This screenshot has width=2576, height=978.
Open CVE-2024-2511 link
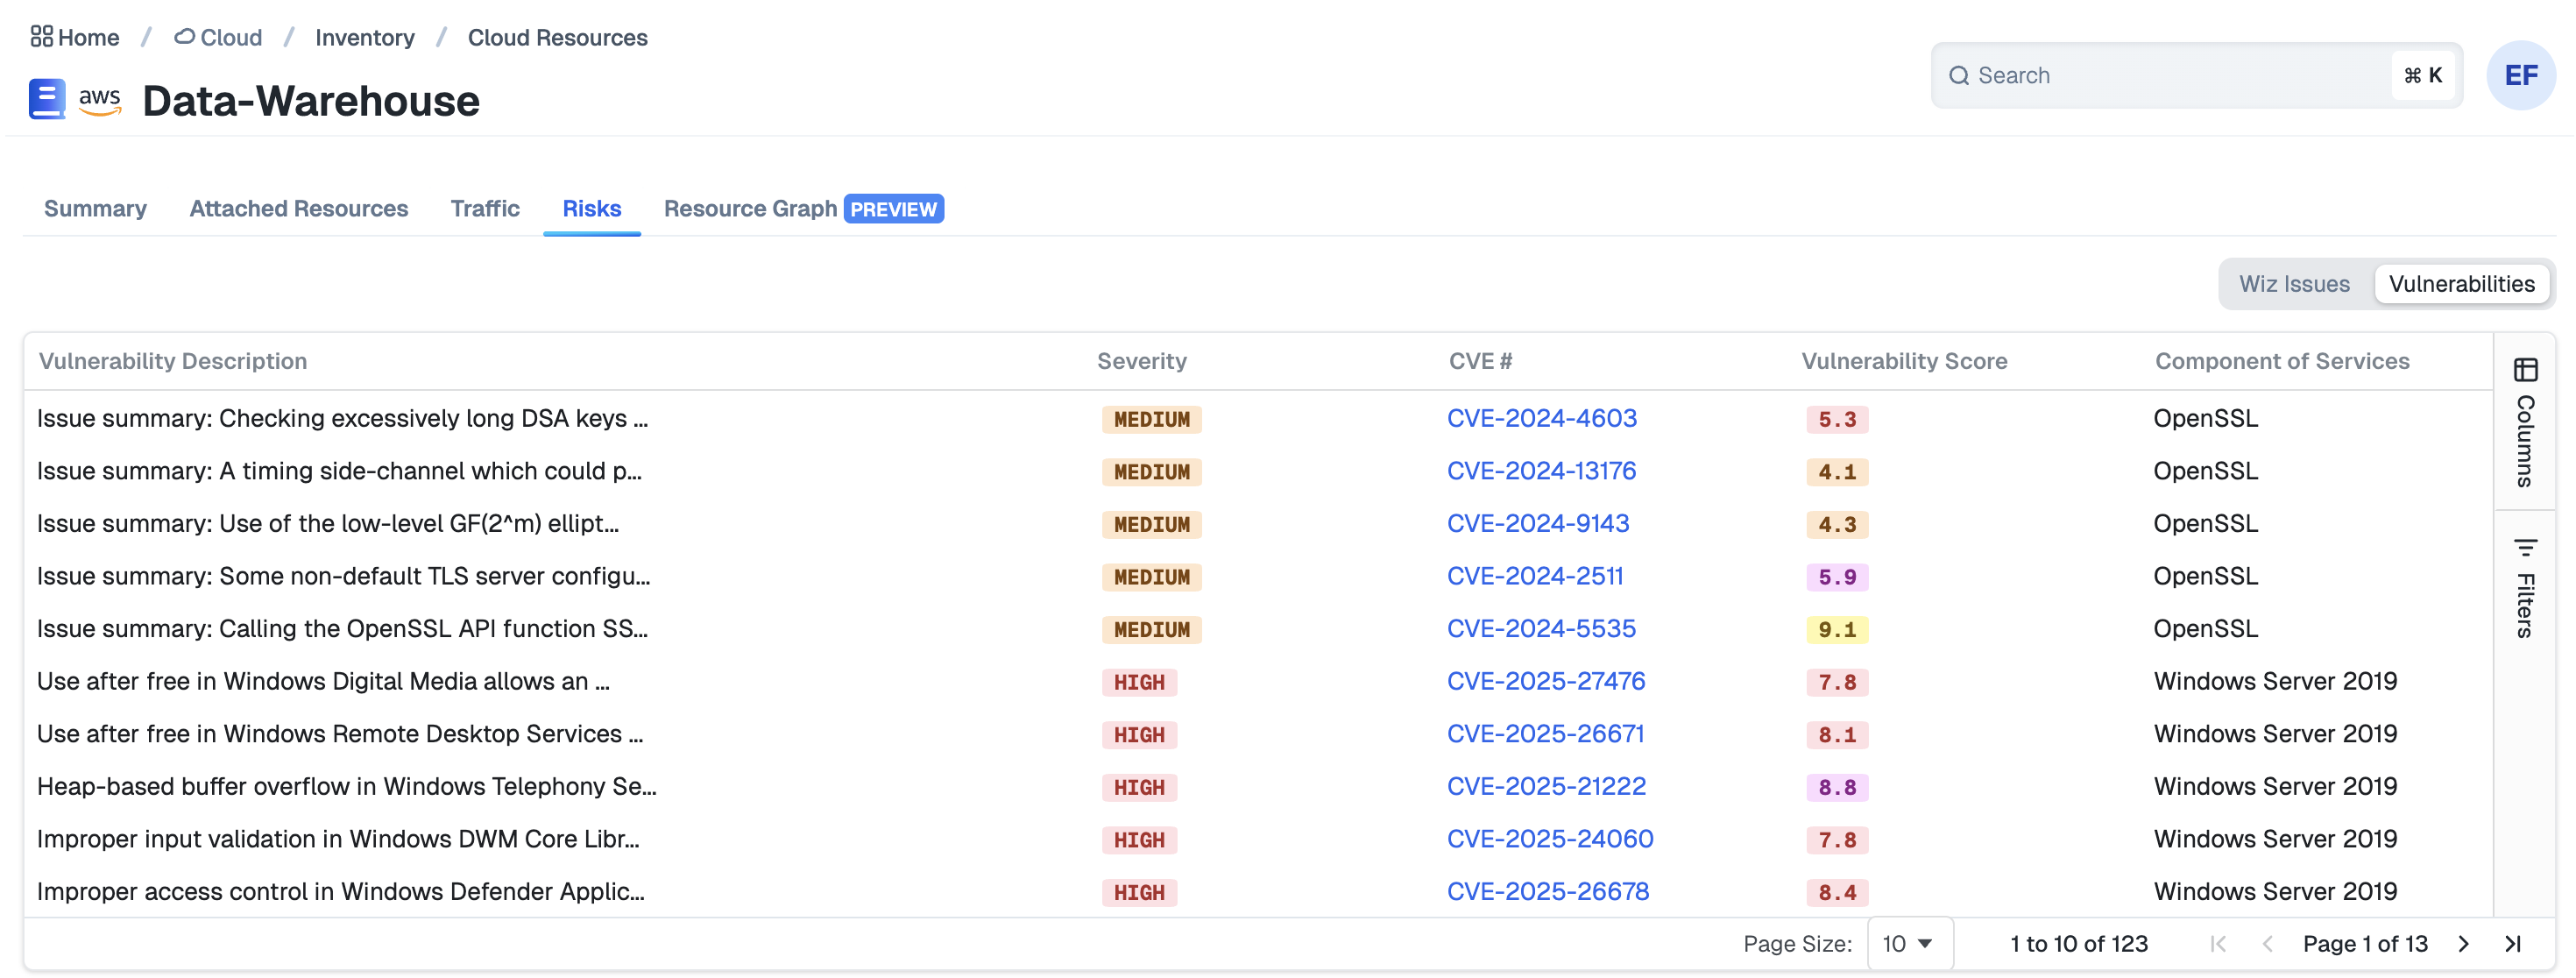[x=1535, y=576]
